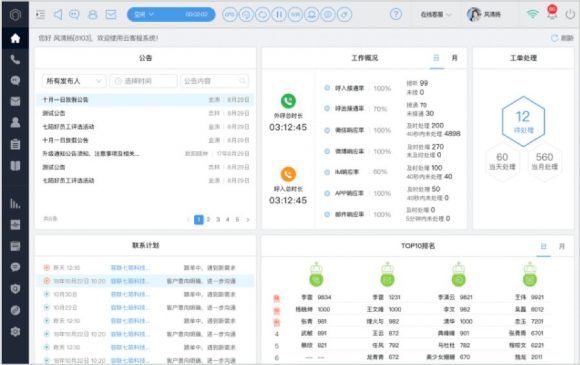The image size is (580, 365).
Task: Click the notification bell with red badge
Action: (x=552, y=13)
